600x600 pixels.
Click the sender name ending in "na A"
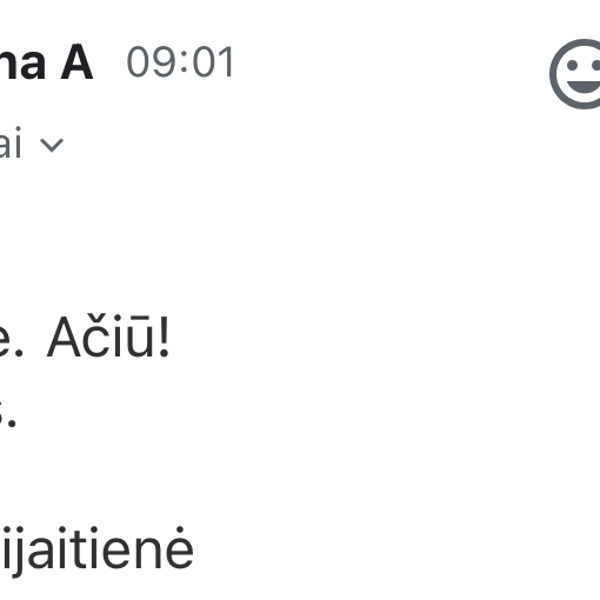[x=45, y=62]
